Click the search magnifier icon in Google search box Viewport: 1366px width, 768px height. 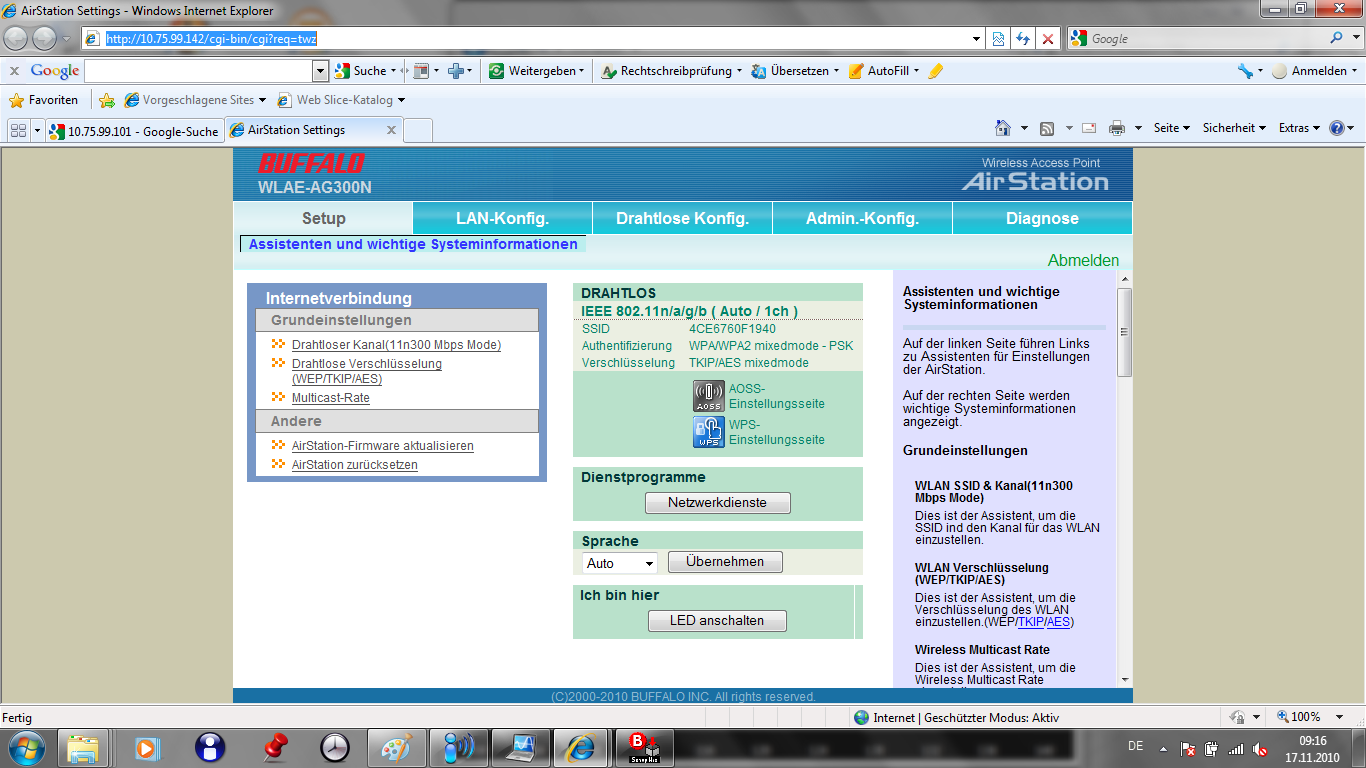(1338, 38)
